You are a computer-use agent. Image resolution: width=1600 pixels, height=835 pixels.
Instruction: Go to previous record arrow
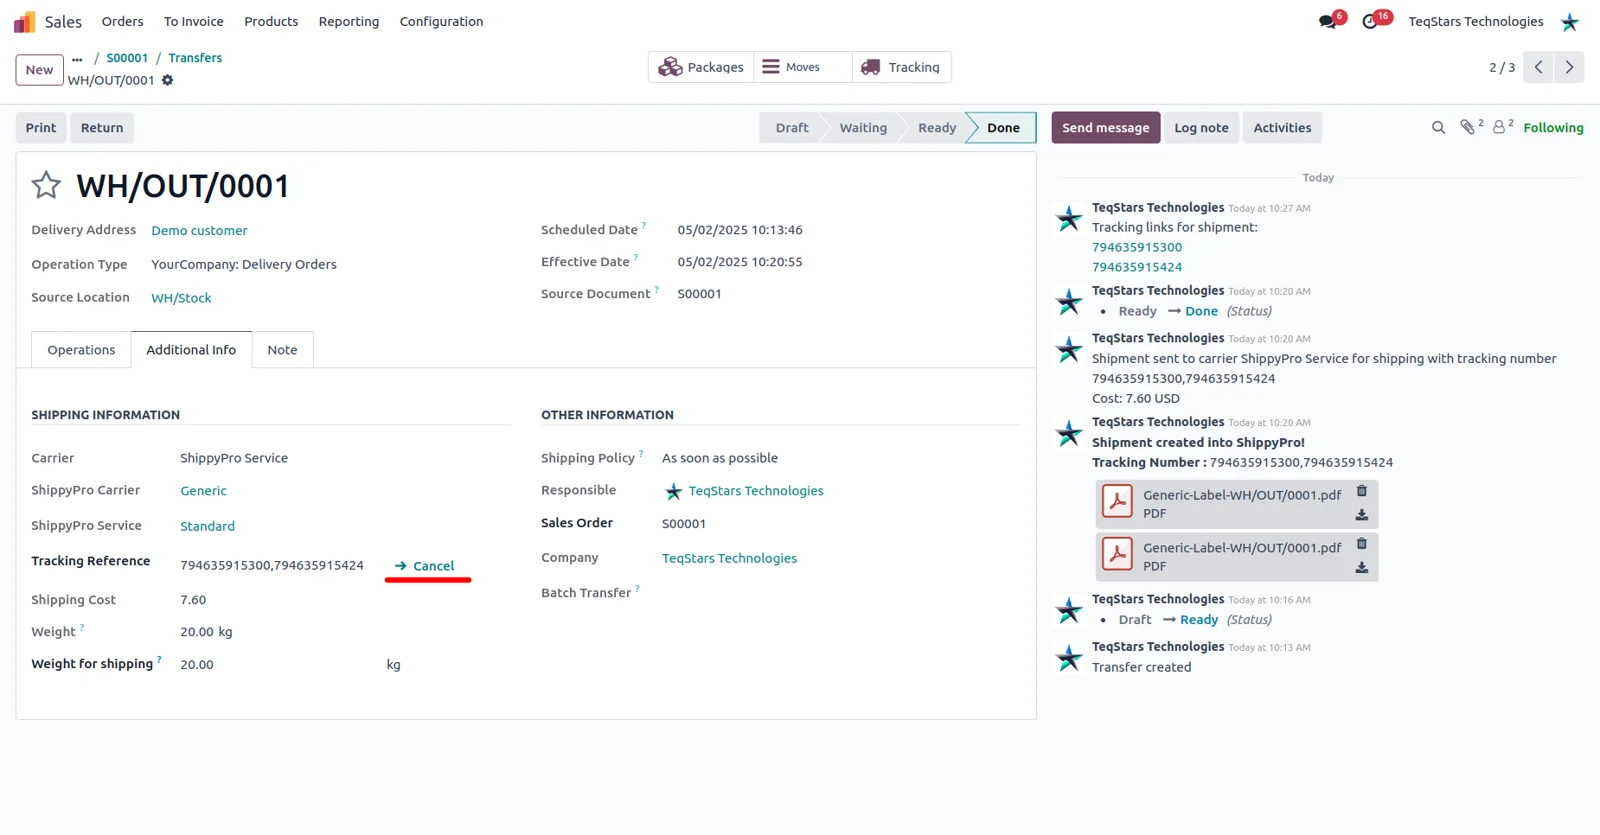point(1538,67)
